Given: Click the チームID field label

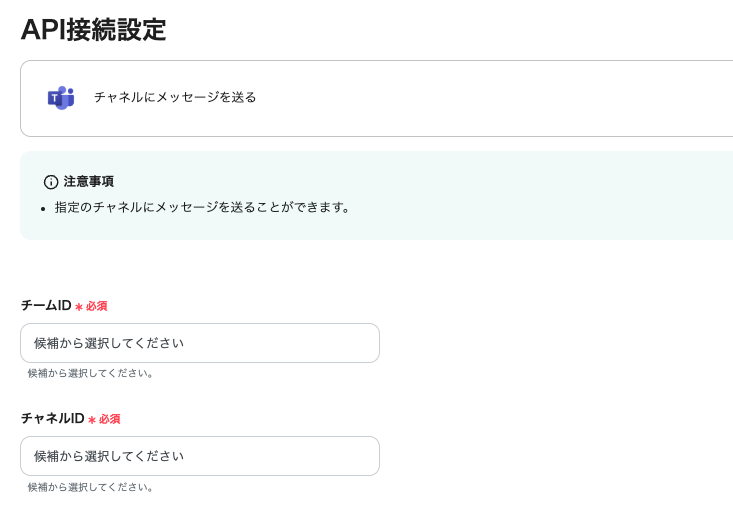Looking at the screenshot, I should (x=46, y=306).
